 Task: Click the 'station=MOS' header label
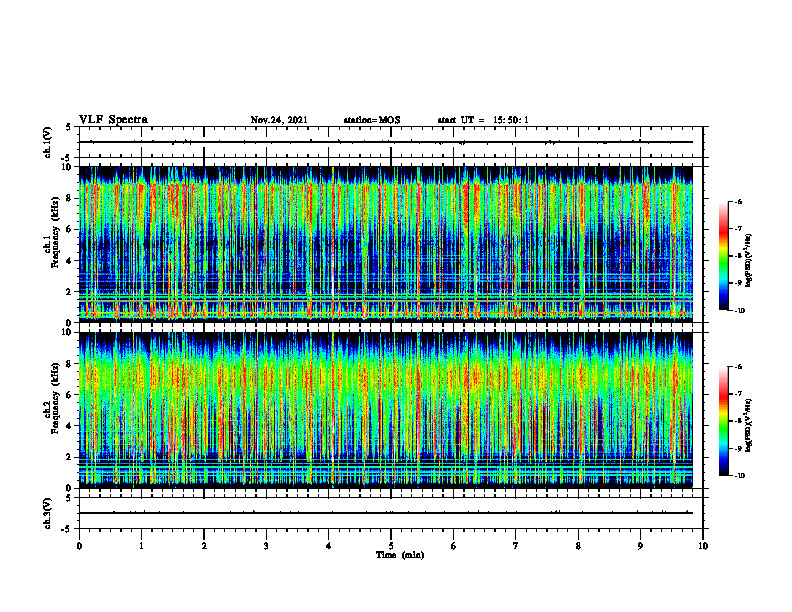coord(372,120)
